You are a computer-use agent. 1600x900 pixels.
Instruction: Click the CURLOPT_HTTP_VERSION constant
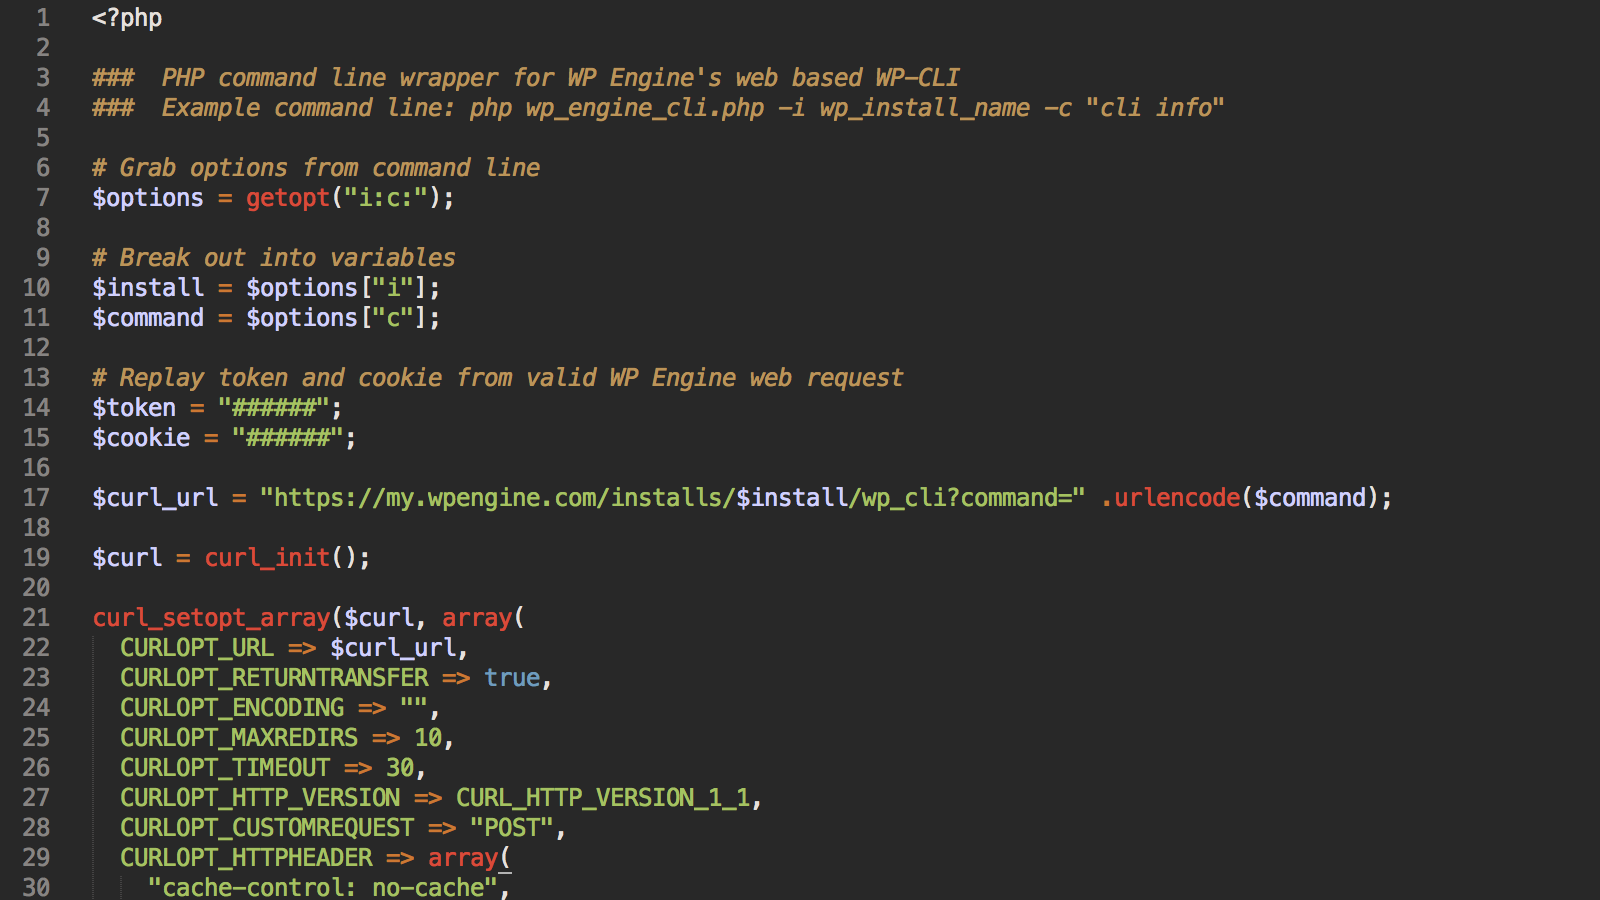pos(260,798)
